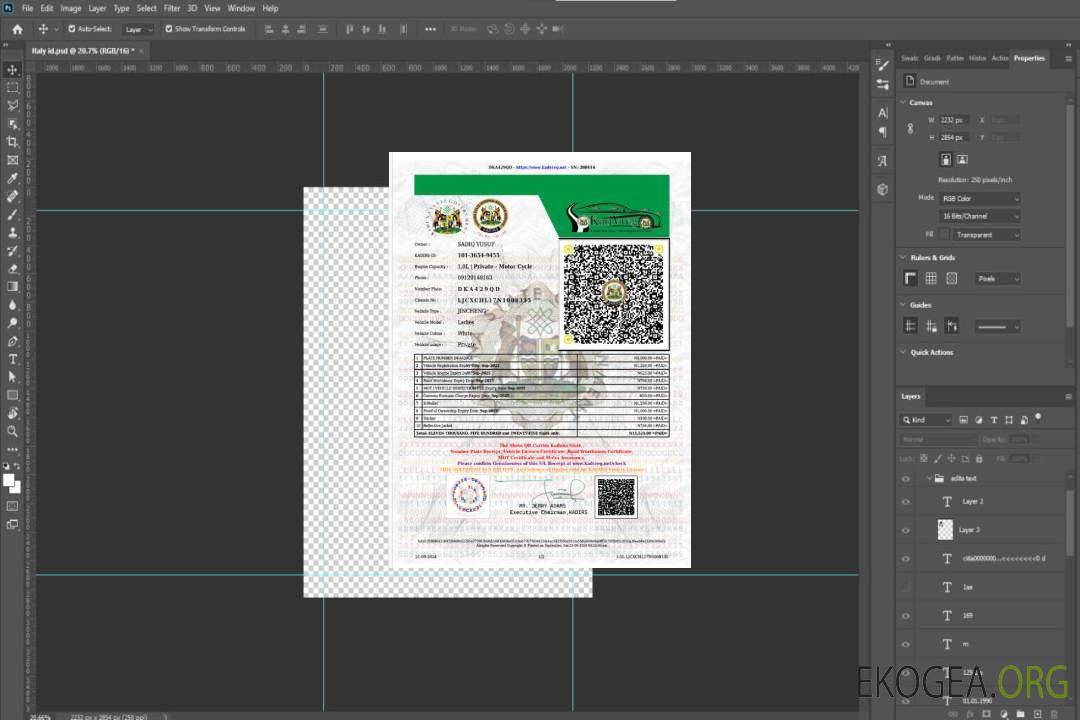
Task: Click the grid icon under Rulers & Grids
Action: (x=931, y=279)
